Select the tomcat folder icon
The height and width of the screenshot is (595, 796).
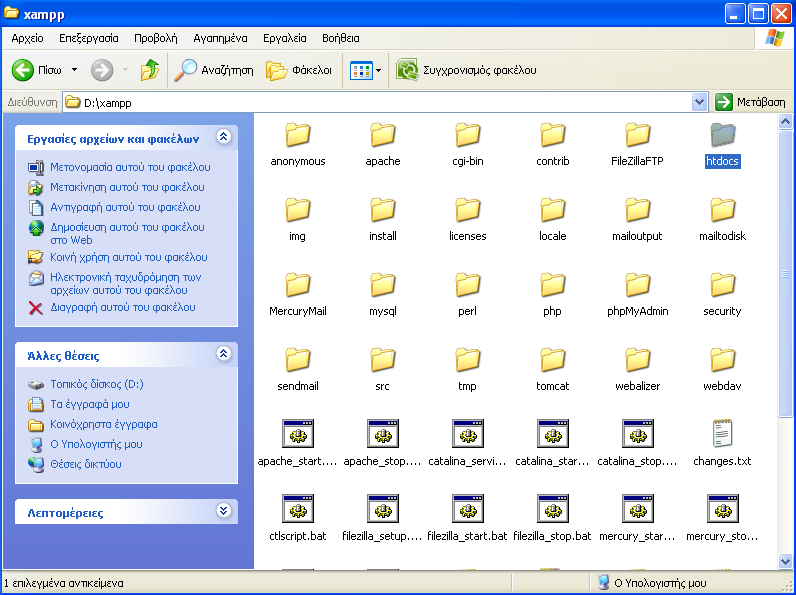pyautogui.click(x=552, y=359)
